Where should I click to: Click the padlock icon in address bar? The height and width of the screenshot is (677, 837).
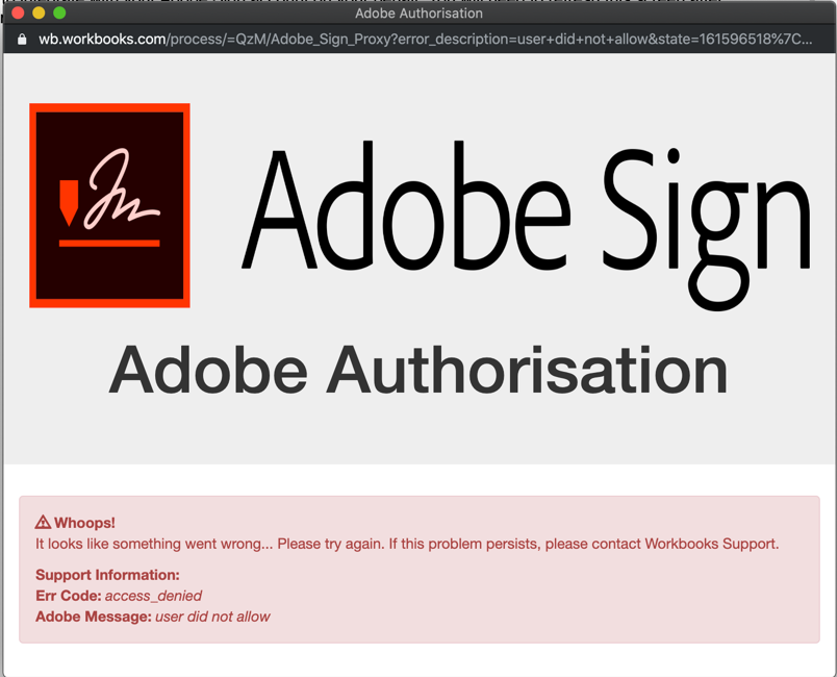tap(22, 40)
